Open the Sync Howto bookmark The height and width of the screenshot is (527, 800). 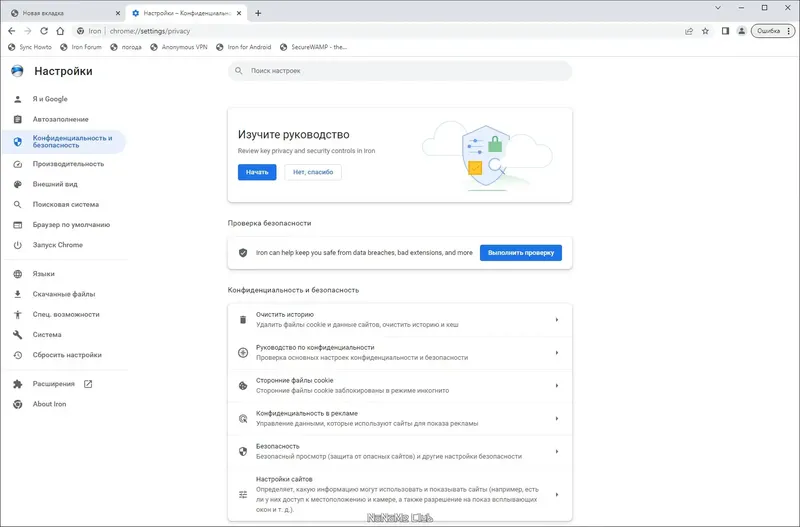pyautogui.click(x=30, y=47)
